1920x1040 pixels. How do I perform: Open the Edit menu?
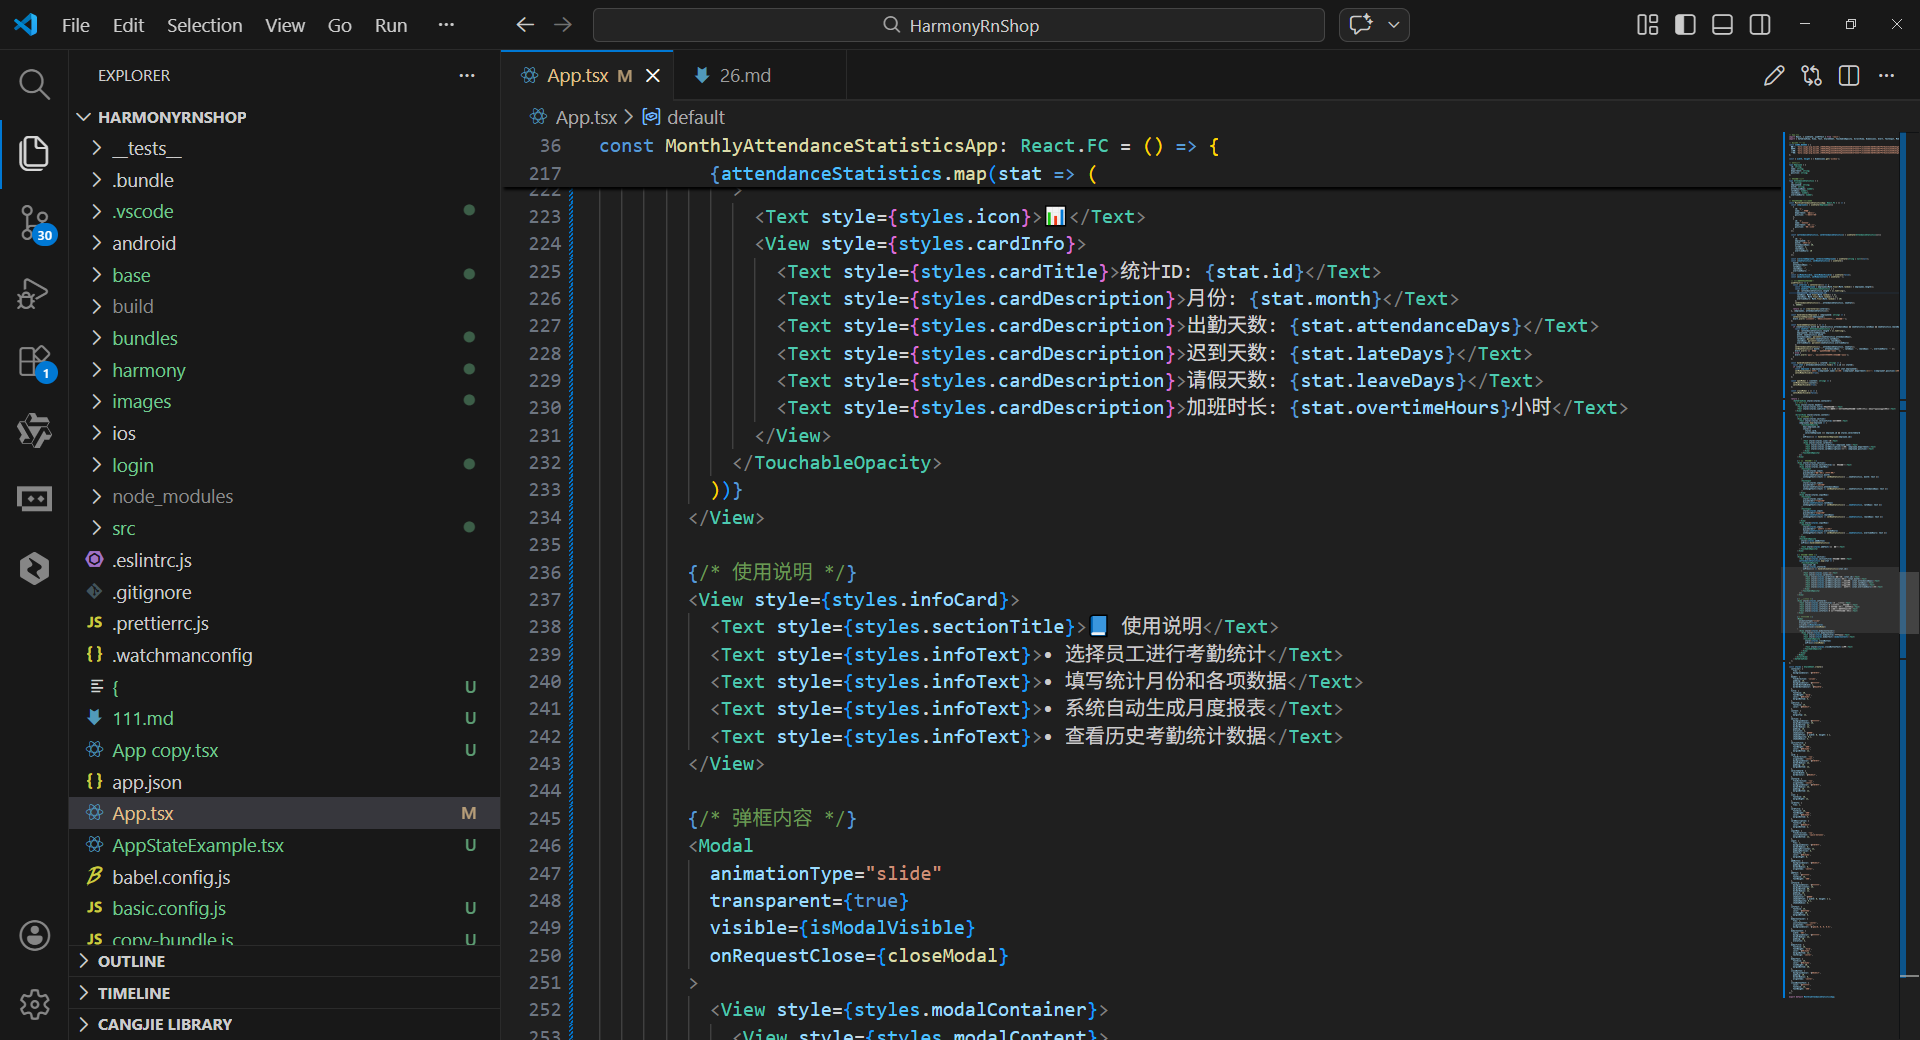pyautogui.click(x=128, y=25)
